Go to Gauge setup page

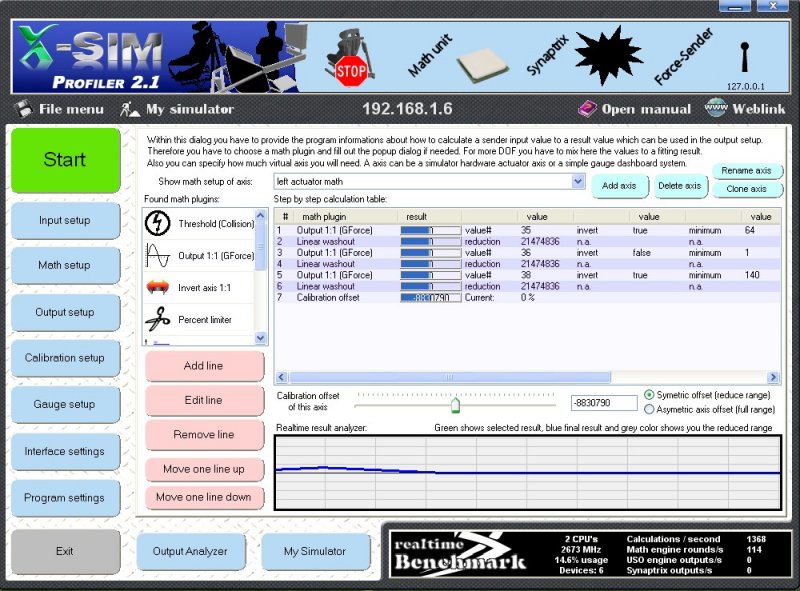point(65,404)
